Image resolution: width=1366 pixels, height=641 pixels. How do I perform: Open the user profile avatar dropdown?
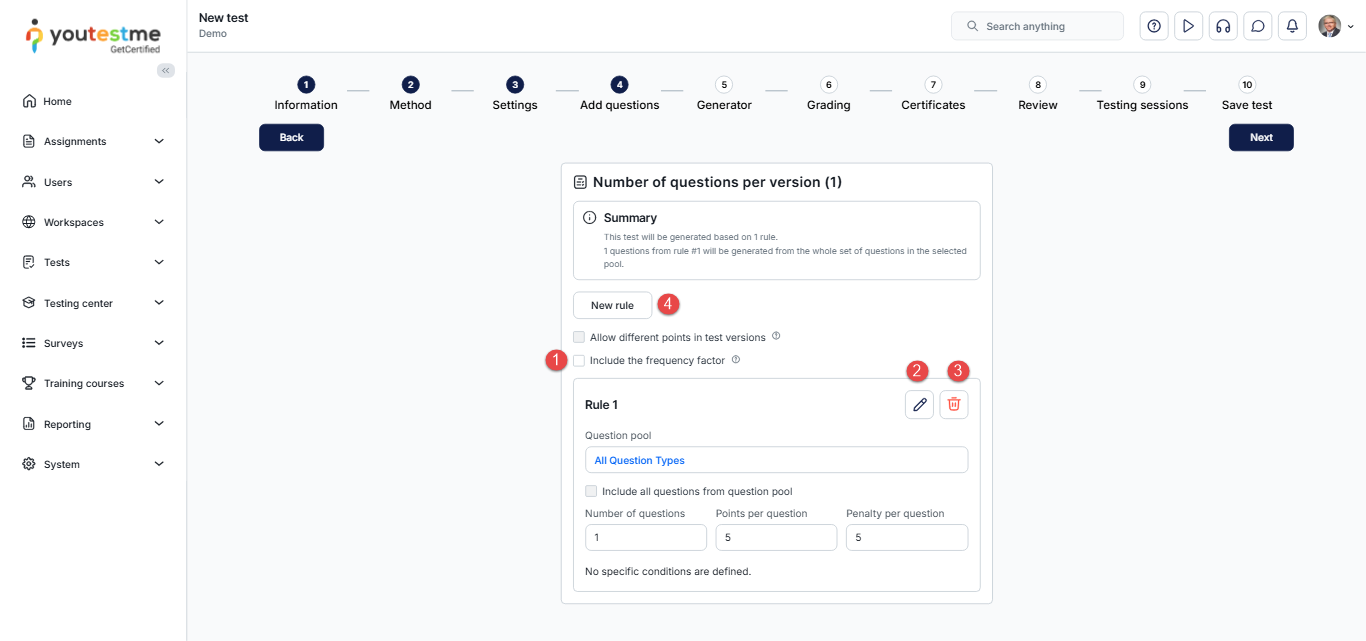(1336, 26)
